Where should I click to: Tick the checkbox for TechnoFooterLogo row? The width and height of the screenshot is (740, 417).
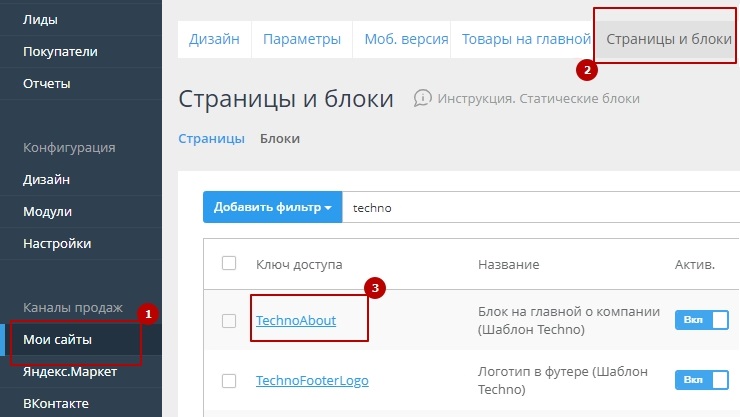(x=229, y=380)
